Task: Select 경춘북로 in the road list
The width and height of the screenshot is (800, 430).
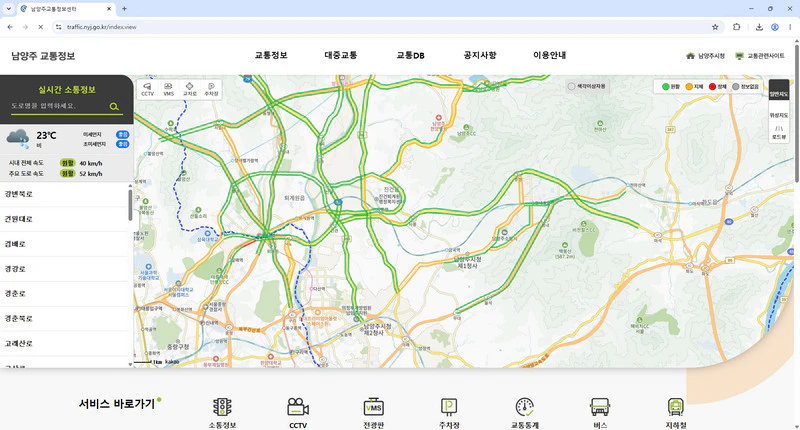Action: point(64,318)
